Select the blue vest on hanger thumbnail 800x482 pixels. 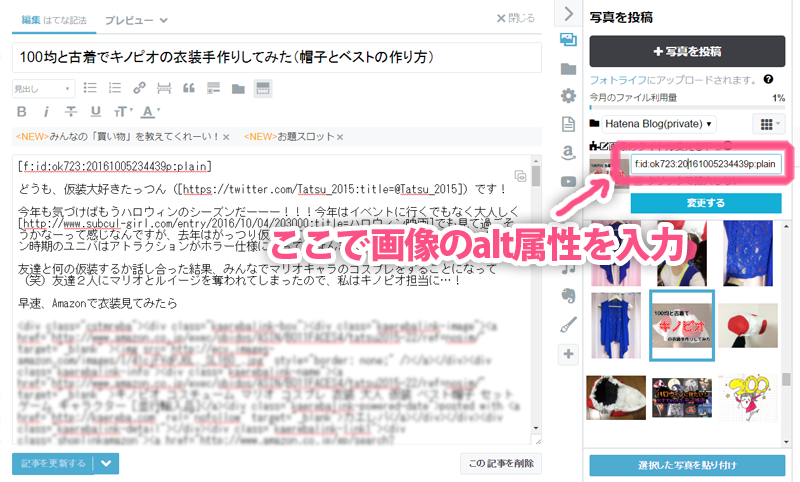tap(616, 325)
